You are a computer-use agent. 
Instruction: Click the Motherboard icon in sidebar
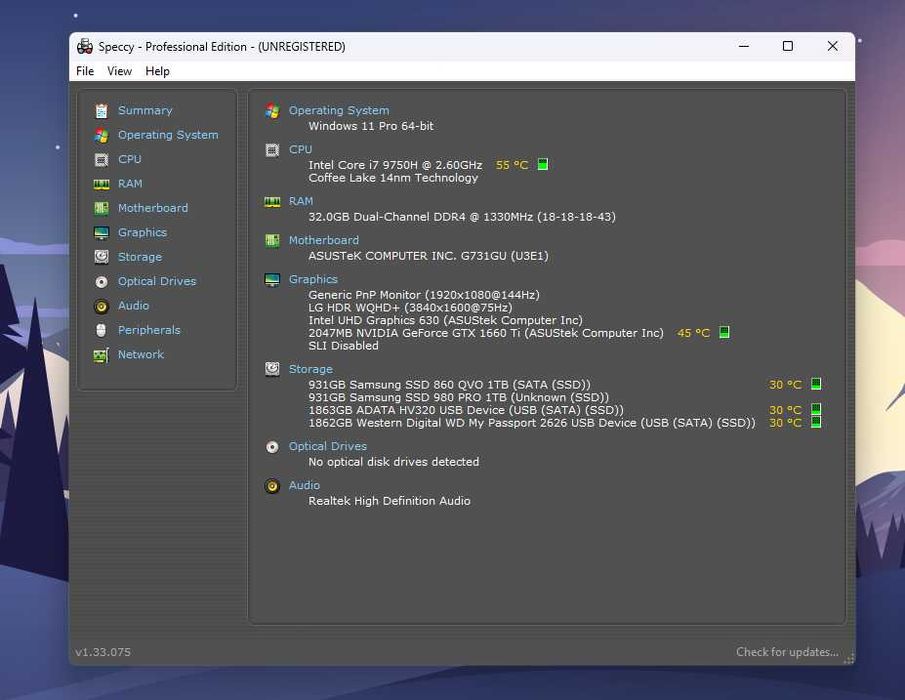pyautogui.click(x=102, y=208)
